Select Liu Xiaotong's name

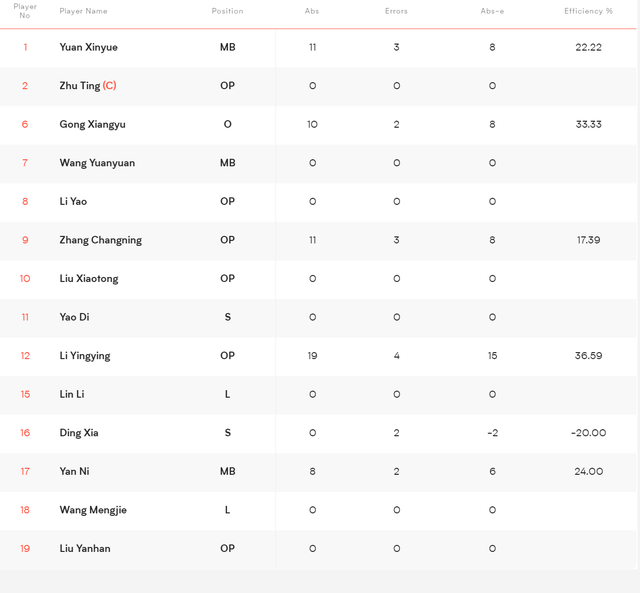[x=88, y=278]
